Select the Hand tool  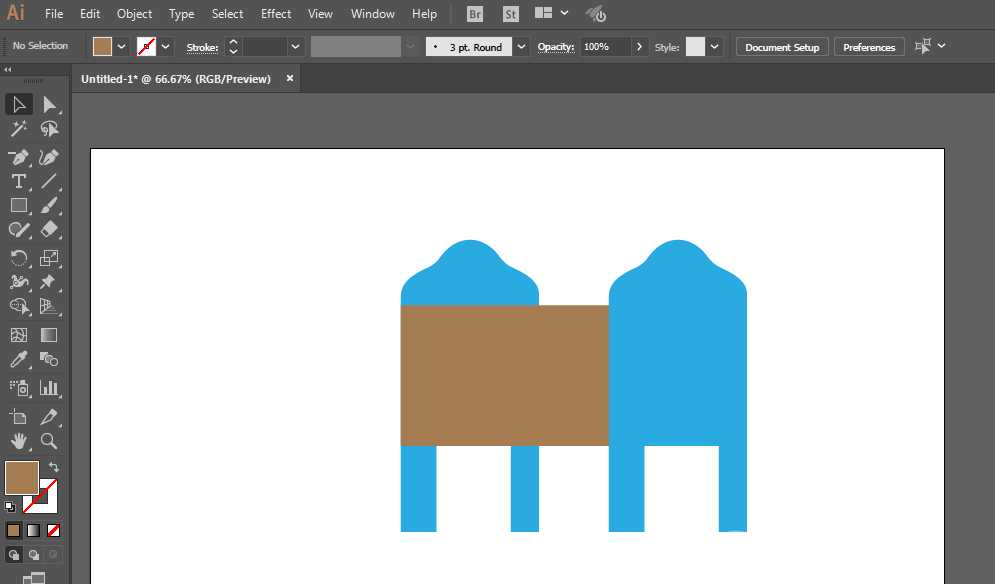pyautogui.click(x=18, y=441)
